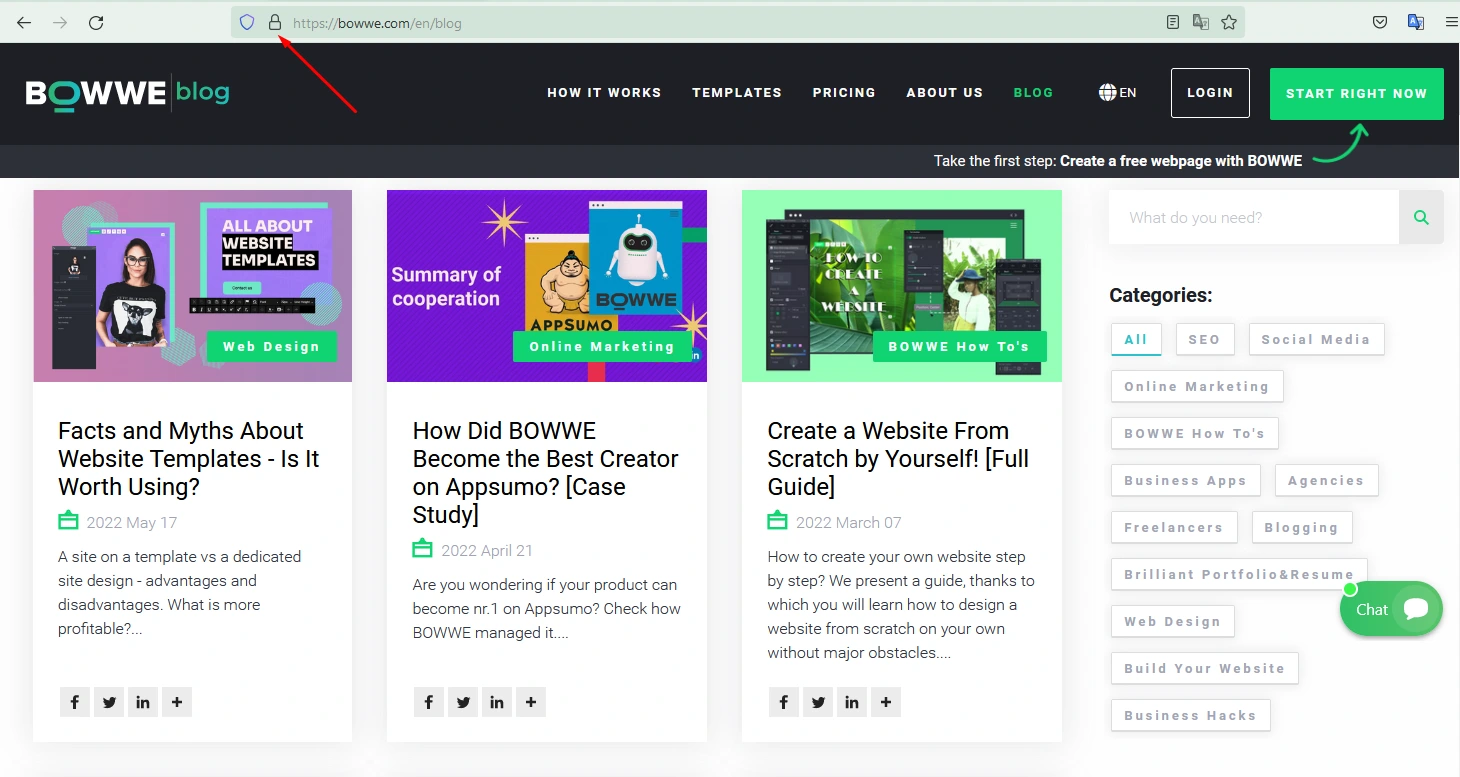Show Freelancers category posts
This screenshot has height=777, width=1460.
(1174, 527)
